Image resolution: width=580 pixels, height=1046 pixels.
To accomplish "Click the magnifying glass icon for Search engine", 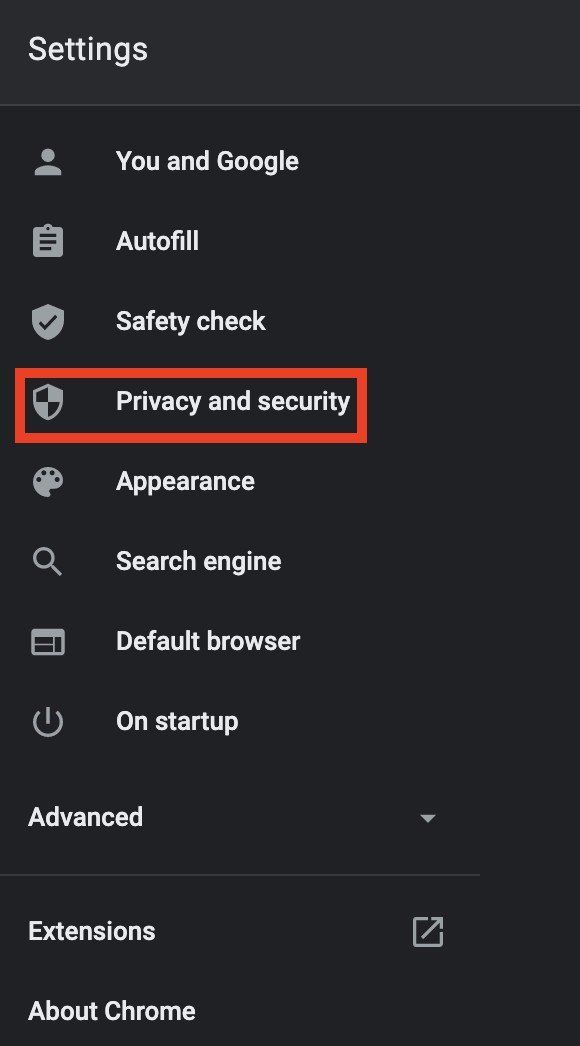I will tap(47, 561).
